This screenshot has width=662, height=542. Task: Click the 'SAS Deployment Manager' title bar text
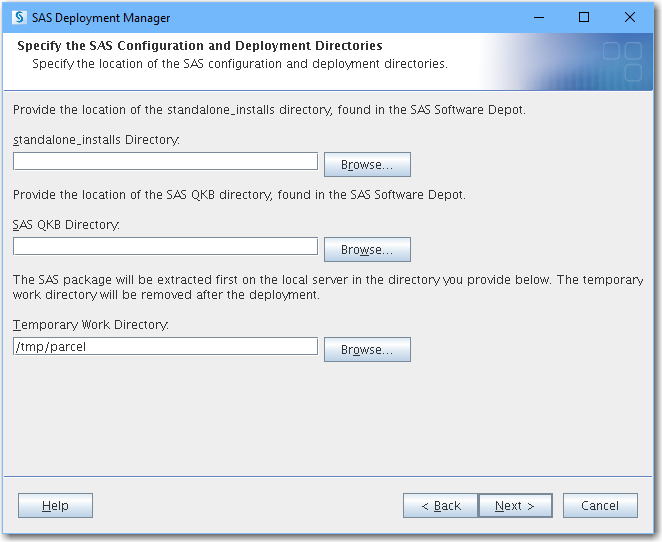click(101, 18)
